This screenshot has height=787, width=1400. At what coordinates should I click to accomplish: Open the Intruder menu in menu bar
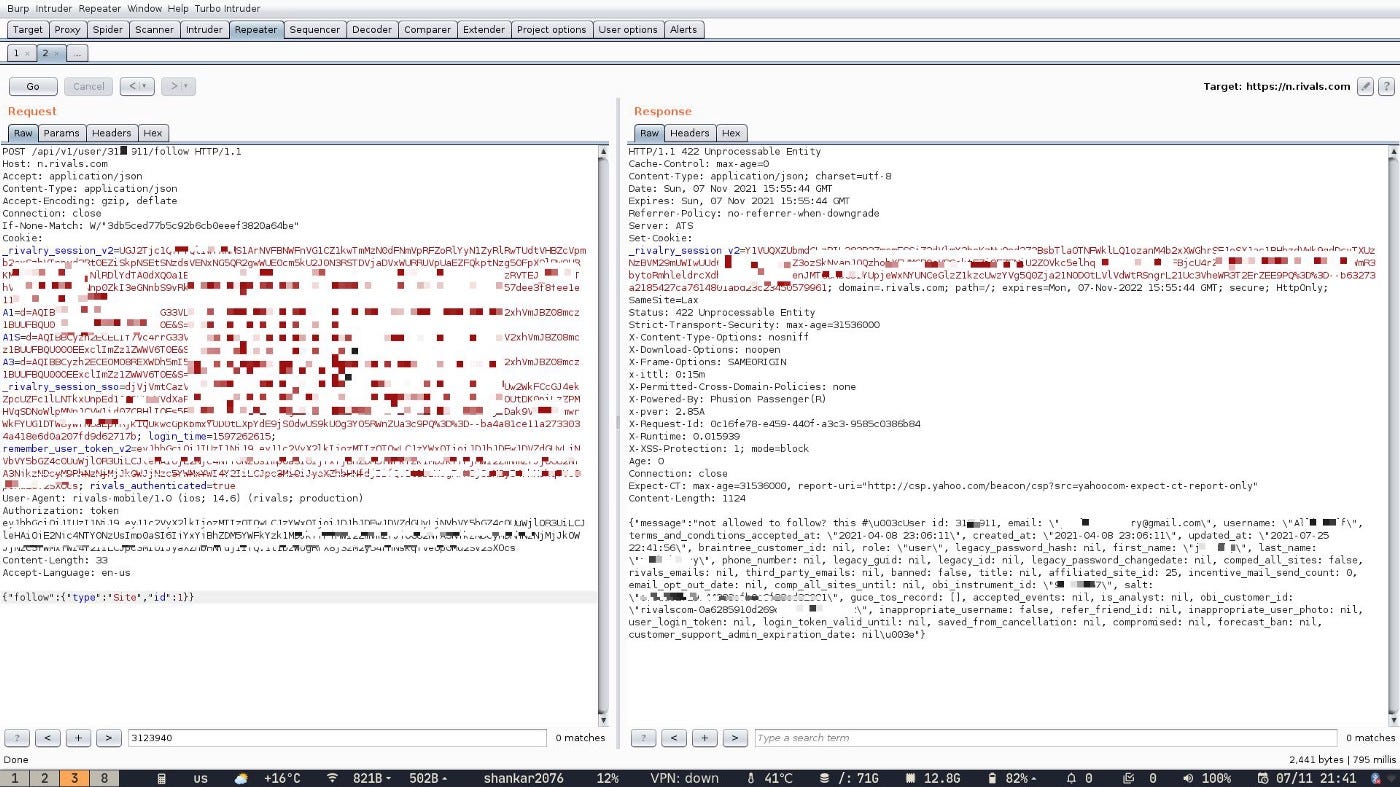(x=55, y=8)
